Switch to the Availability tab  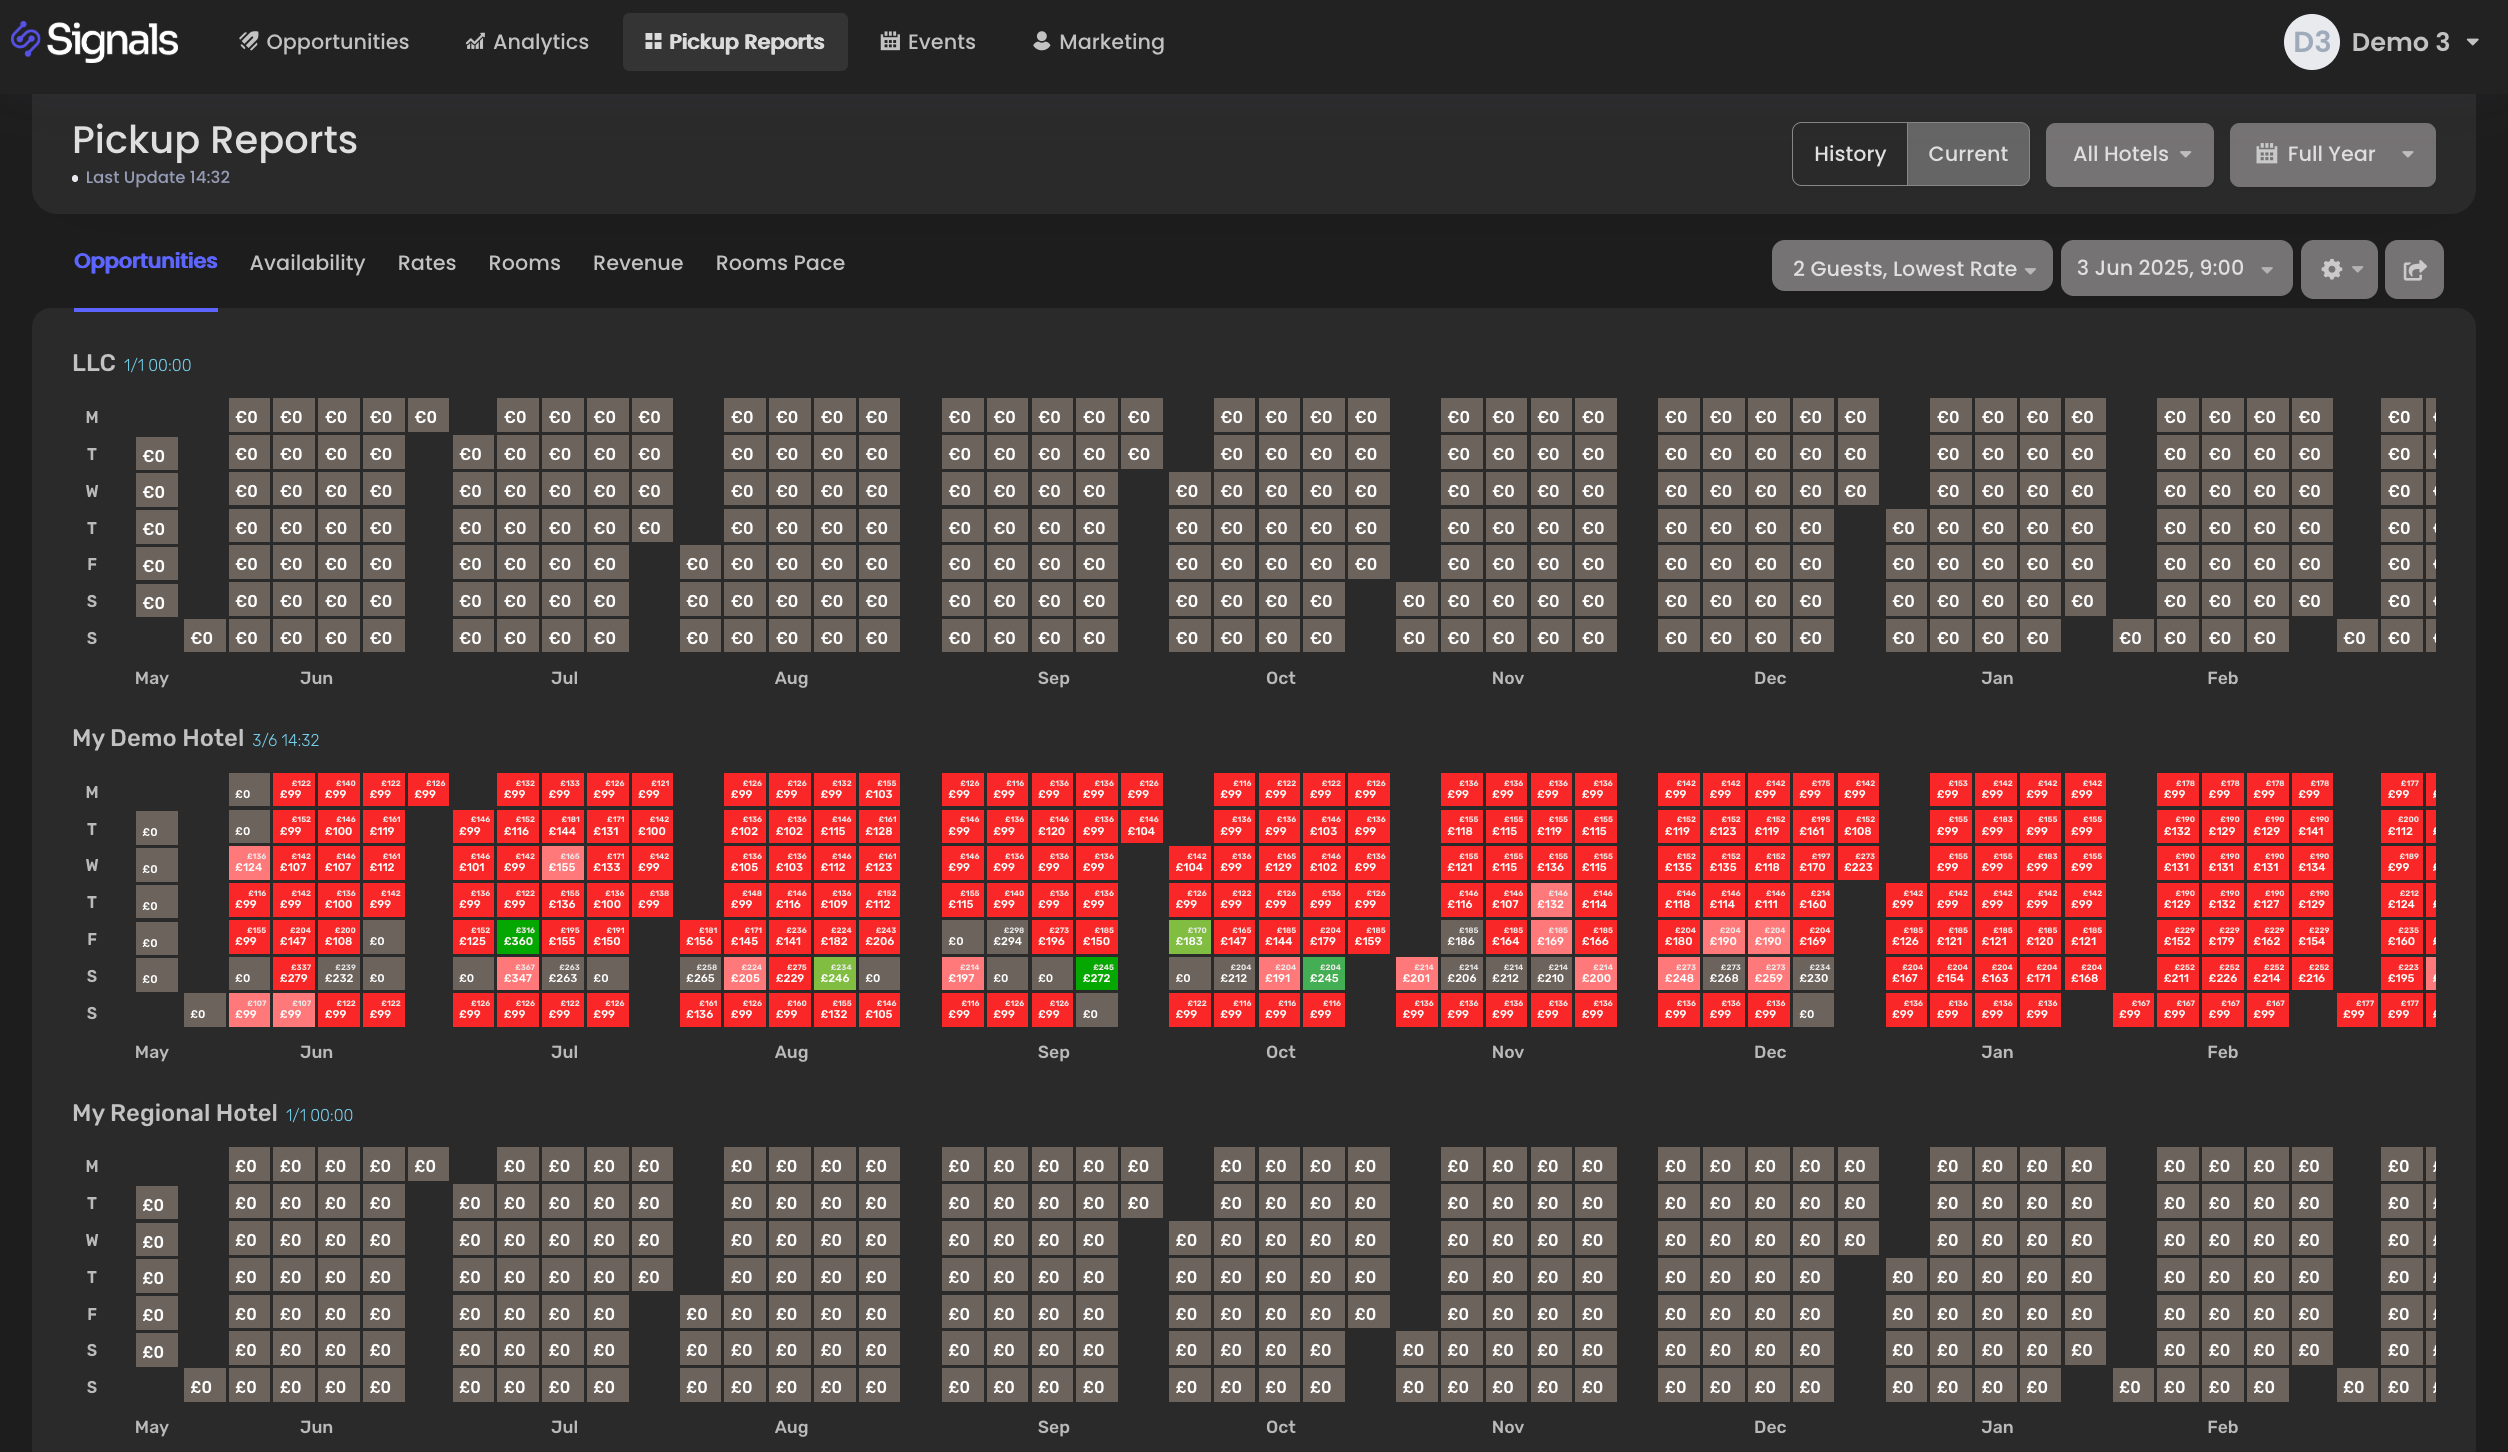(307, 263)
